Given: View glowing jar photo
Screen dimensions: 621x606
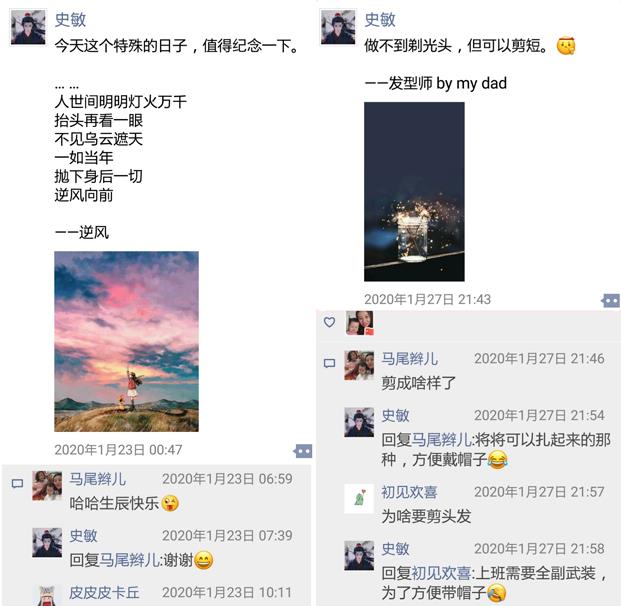Looking at the screenshot, I should (x=414, y=192).
